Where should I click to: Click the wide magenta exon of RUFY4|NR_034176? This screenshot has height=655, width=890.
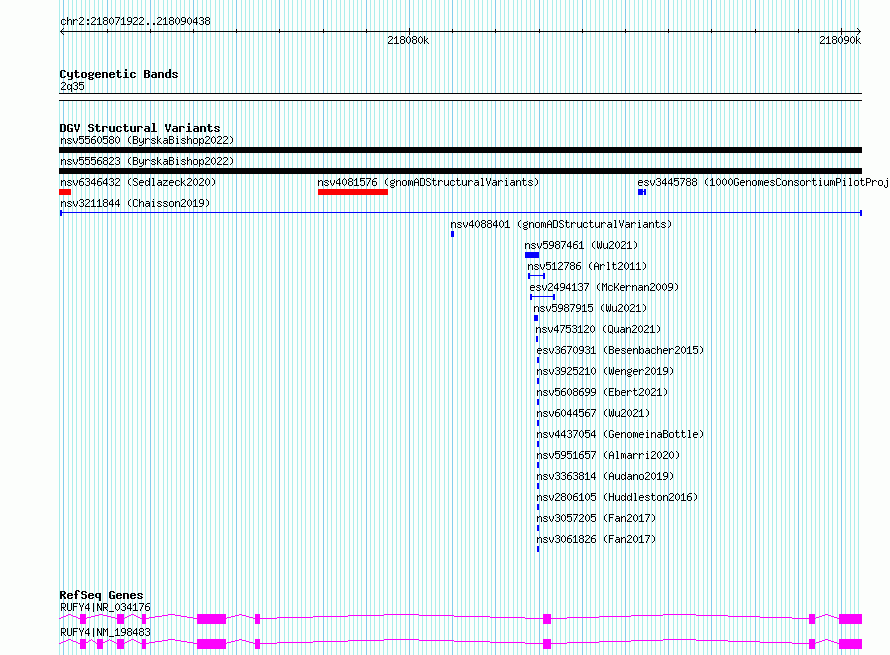tap(211, 619)
